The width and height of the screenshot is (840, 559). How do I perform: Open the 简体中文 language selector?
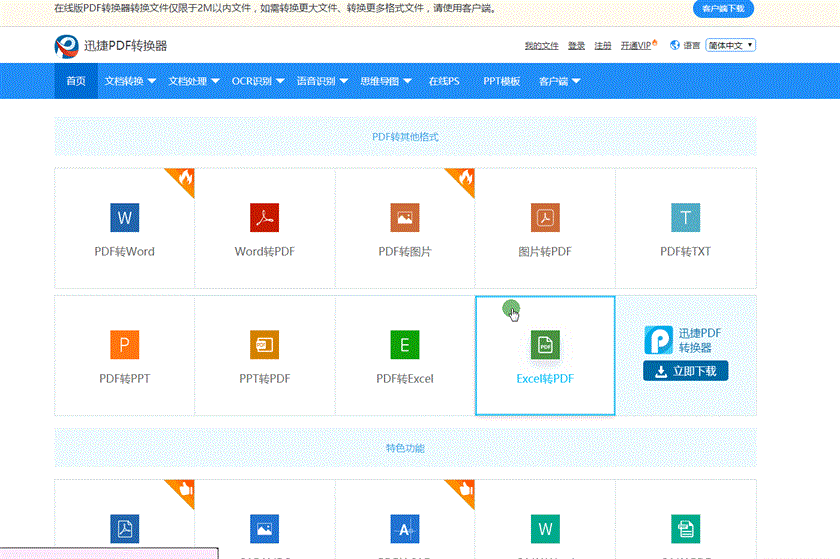point(730,45)
